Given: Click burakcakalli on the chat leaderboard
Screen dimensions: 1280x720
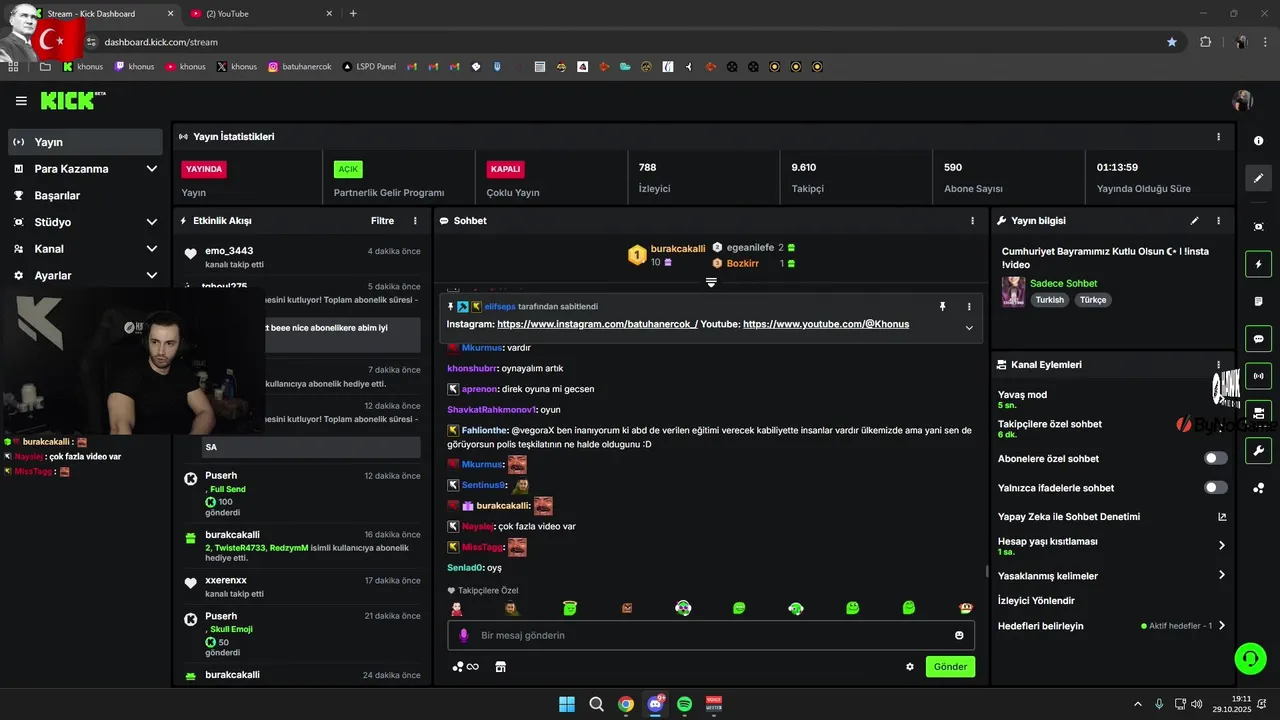Looking at the screenshot, I should tap(678, 248).
